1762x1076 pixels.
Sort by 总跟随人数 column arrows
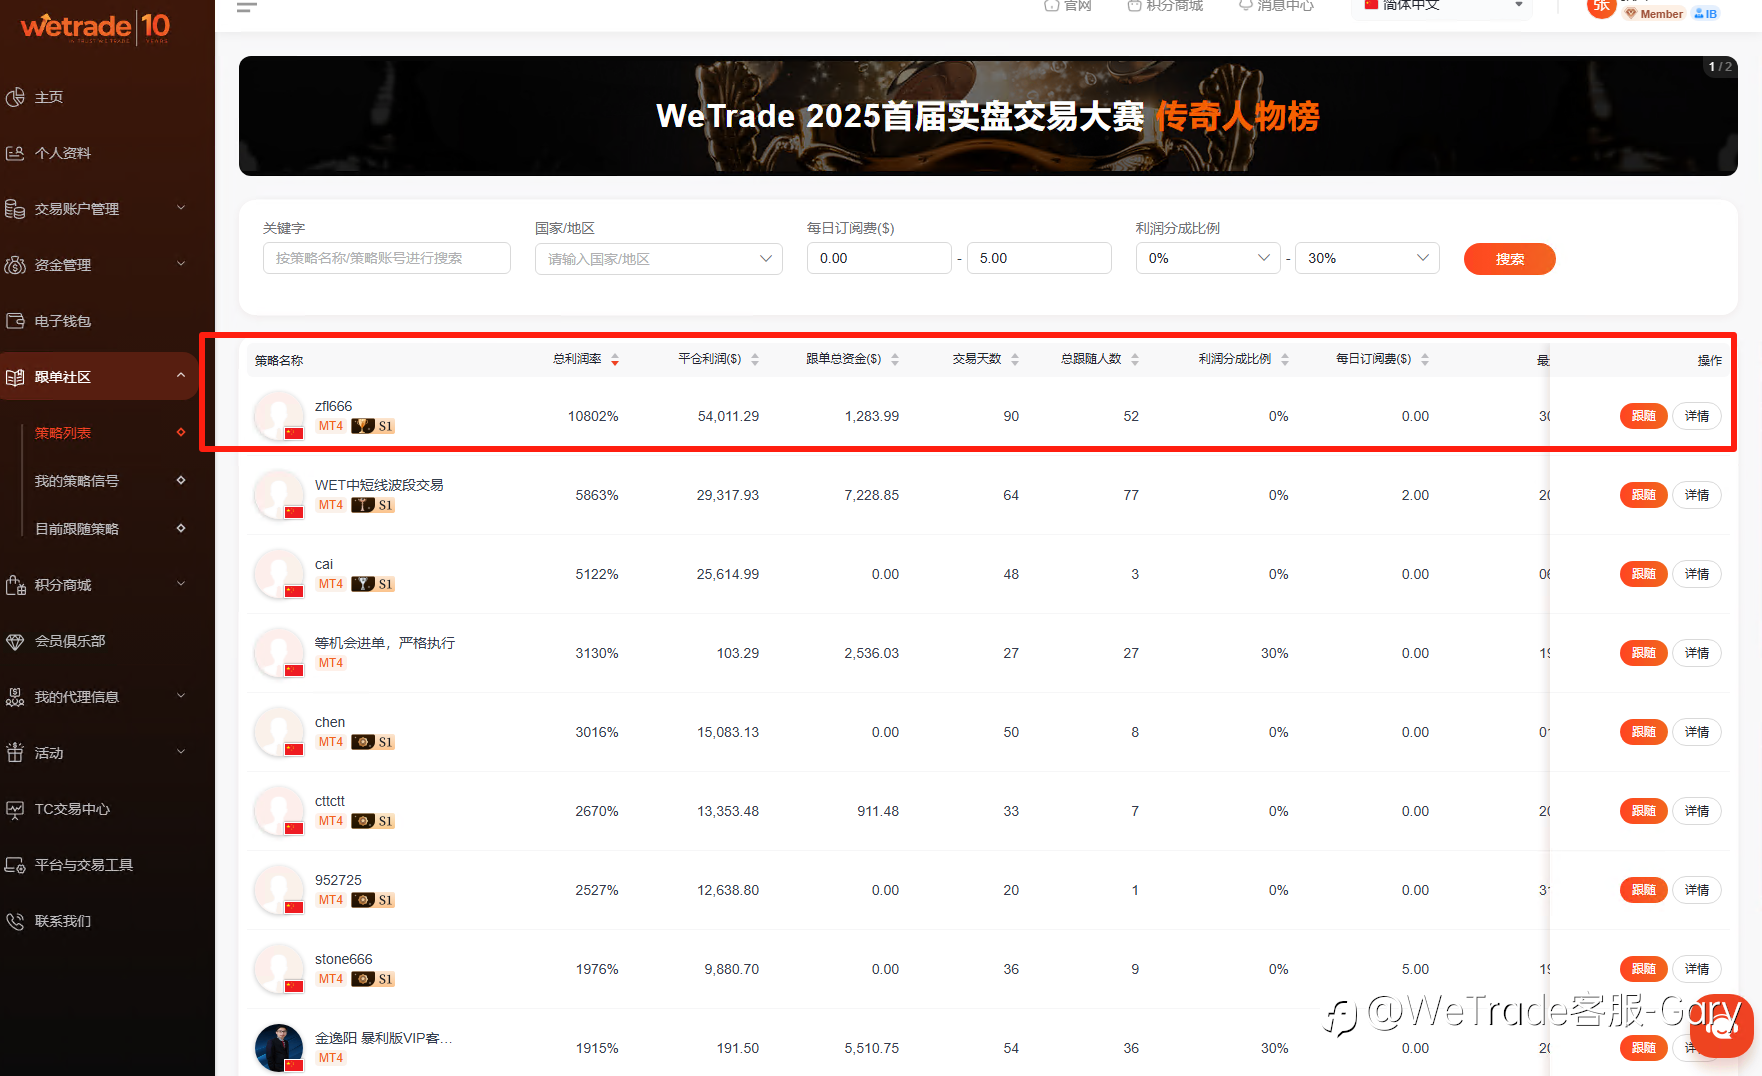(x=1135, y=359)
